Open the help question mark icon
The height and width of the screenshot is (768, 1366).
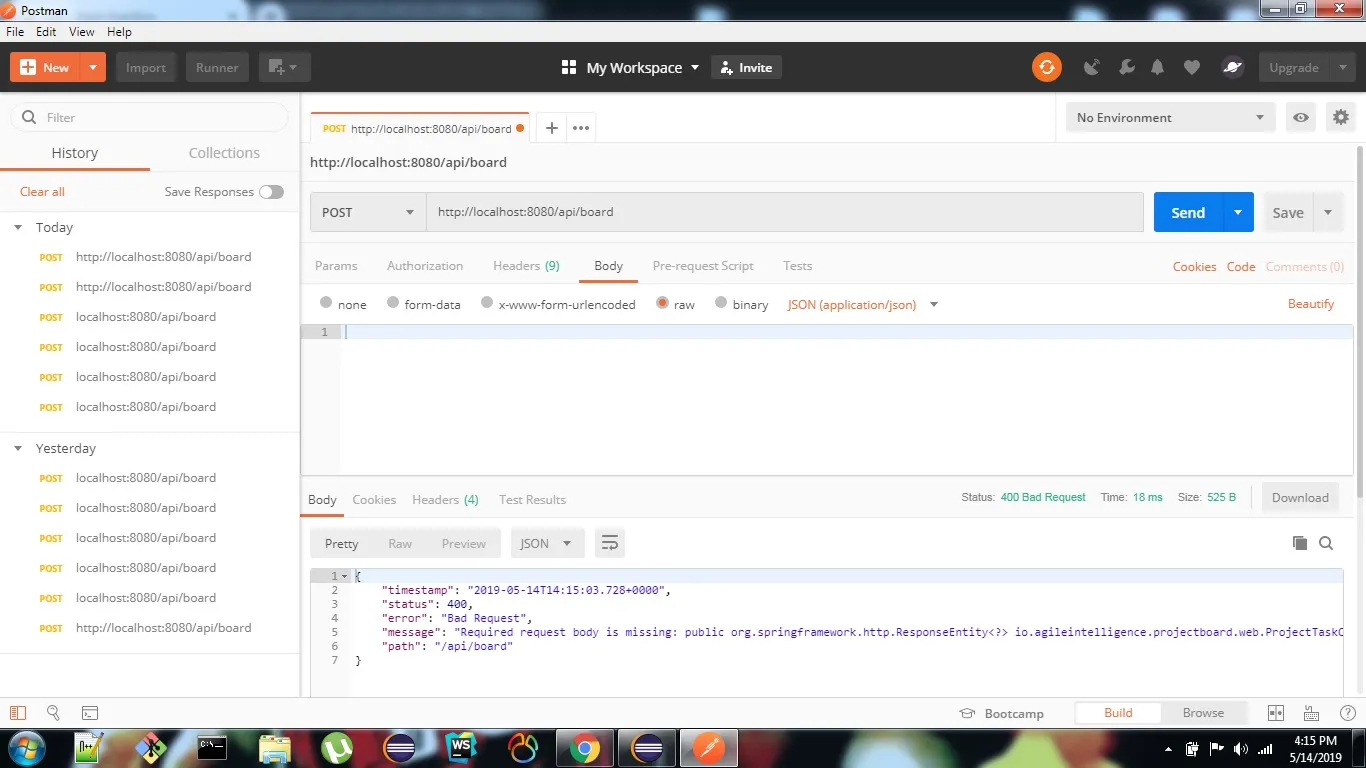pyautogui.click(x=1347, y=713)
